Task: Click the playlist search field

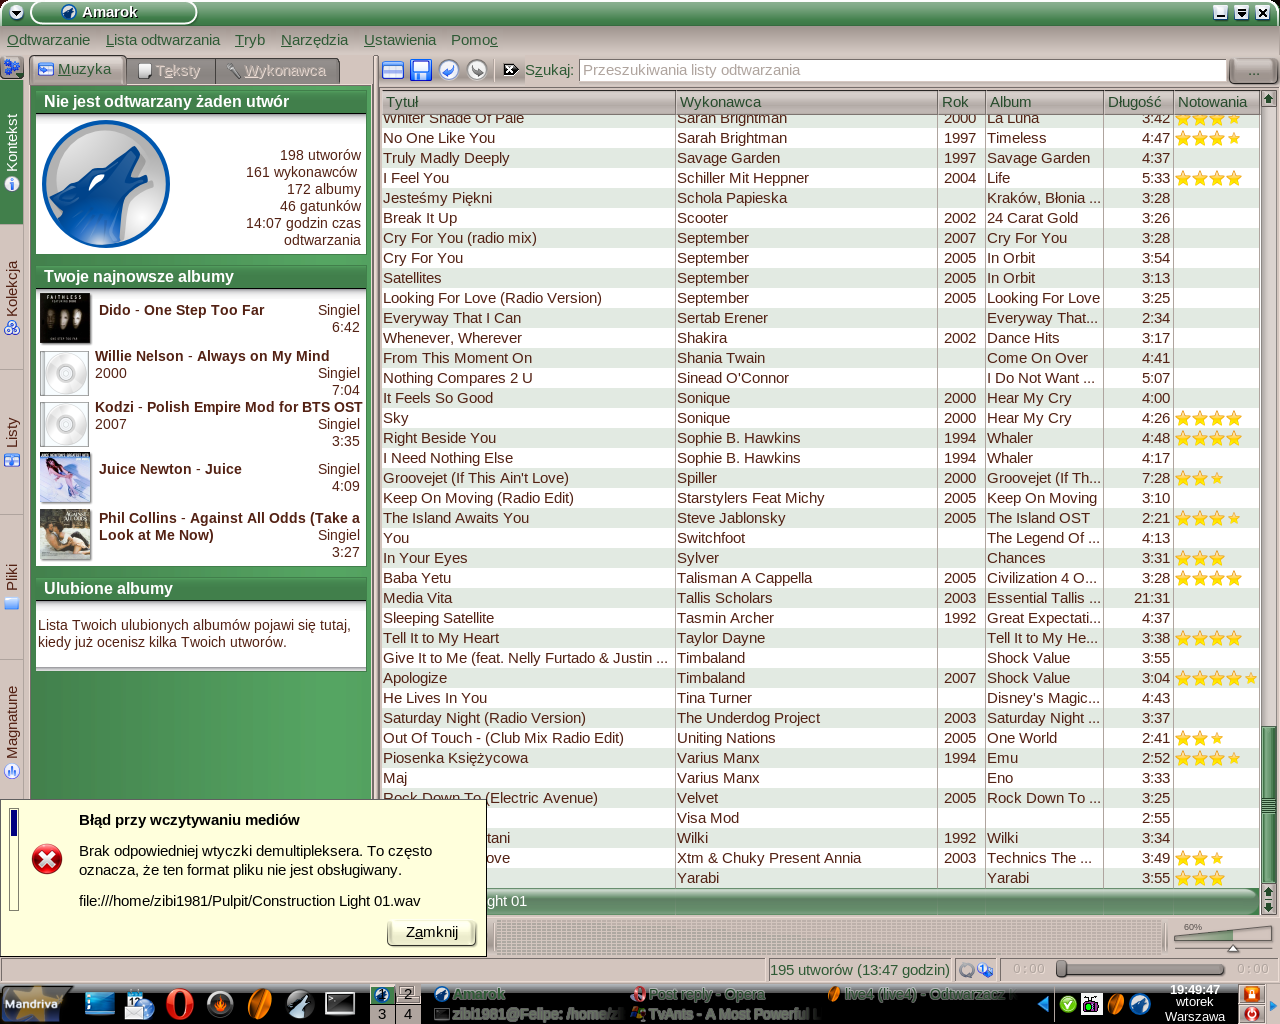Action: pos(902,70)
